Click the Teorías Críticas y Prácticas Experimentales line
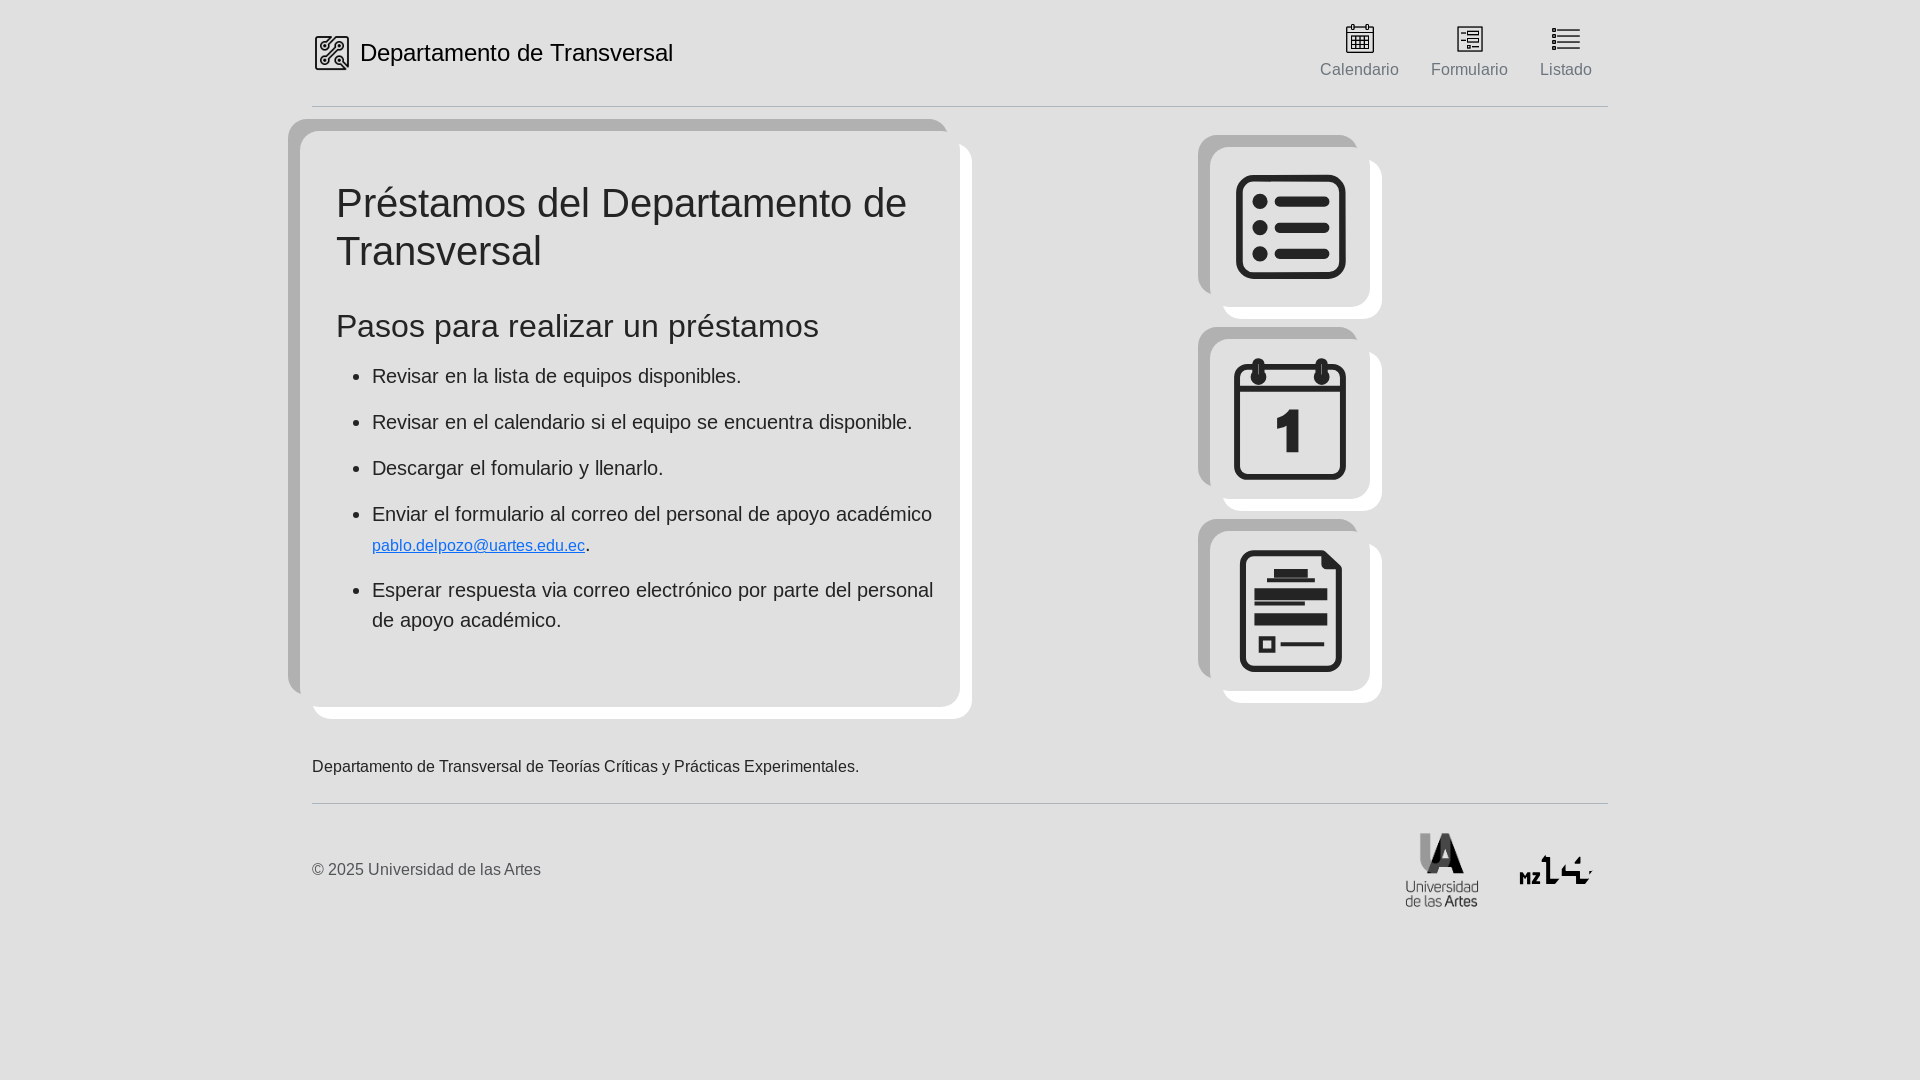Image resolution: width=1920 pixels, height=1080 pixels. coord(585,767)
